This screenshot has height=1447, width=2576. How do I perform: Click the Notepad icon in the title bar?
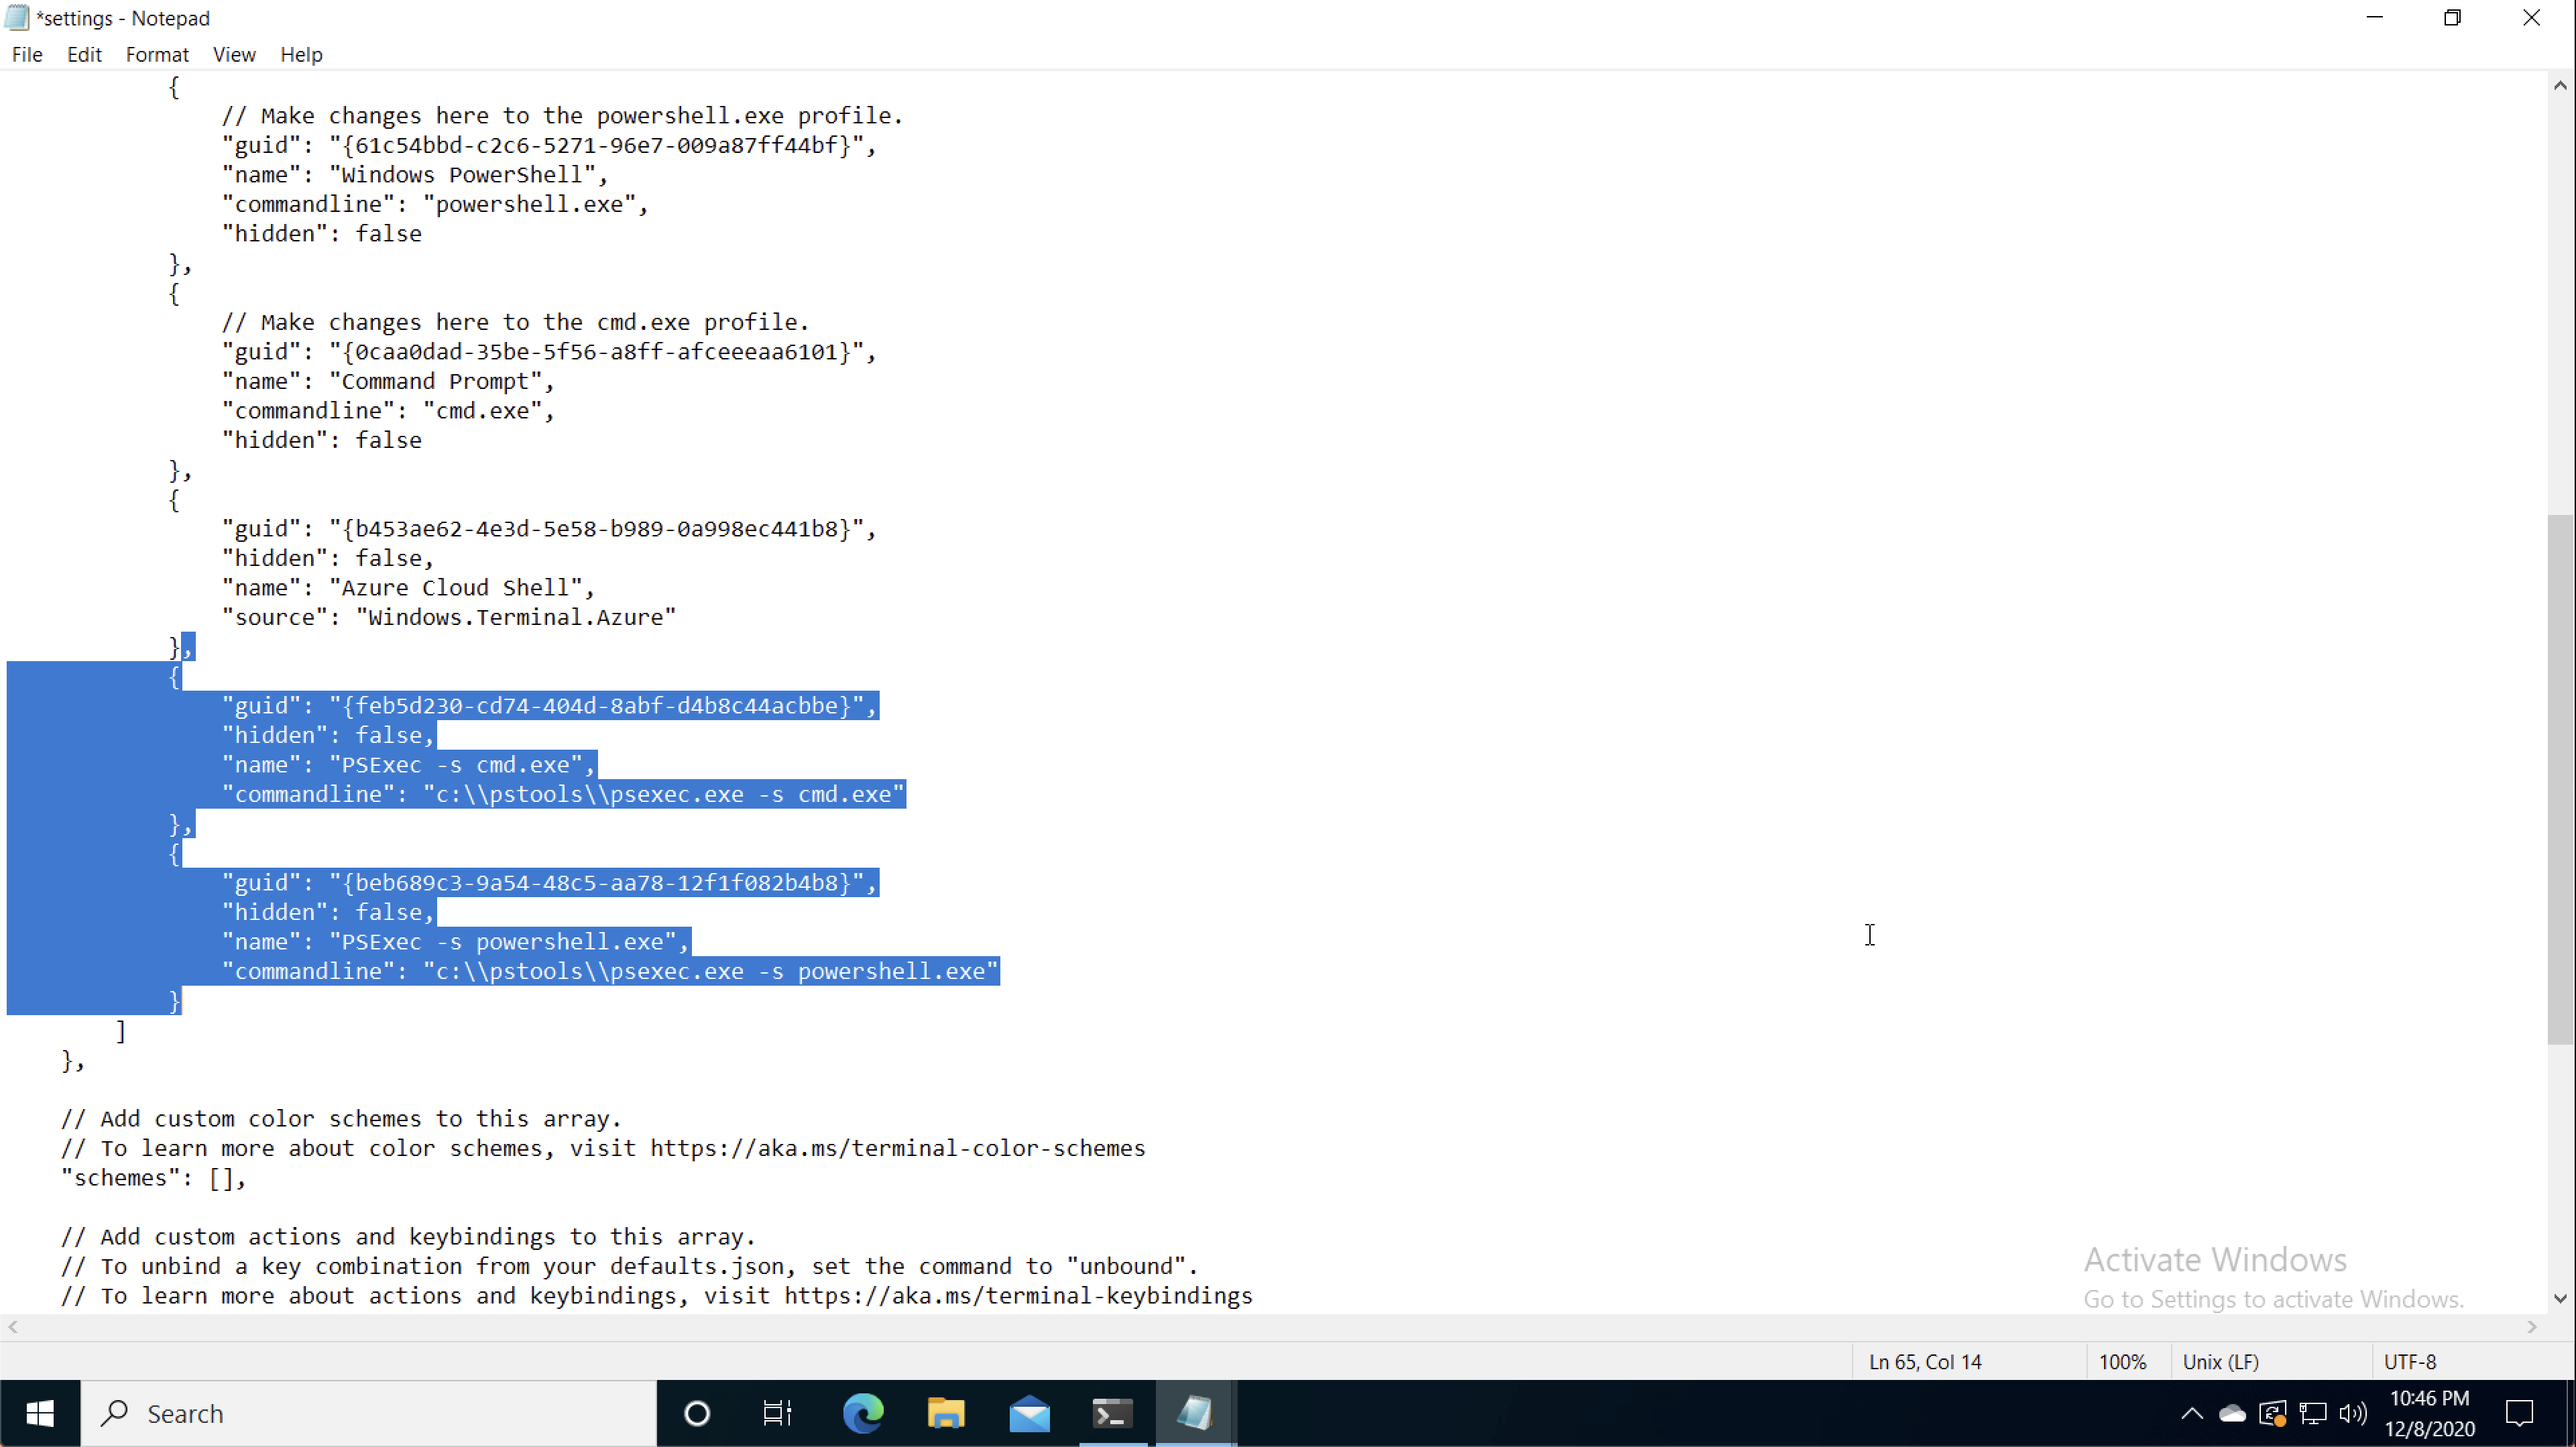point(17,18)
